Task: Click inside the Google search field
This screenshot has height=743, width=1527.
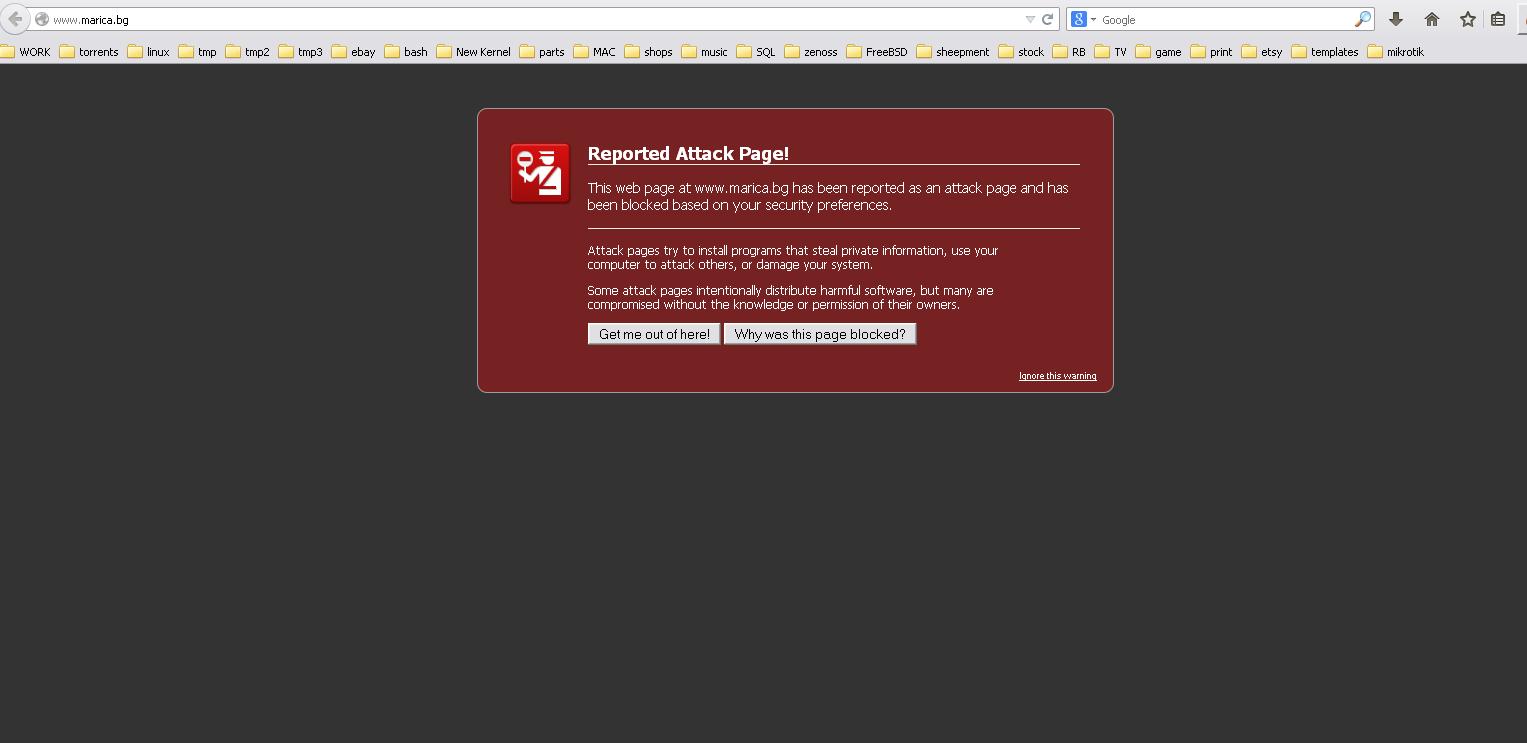Action: pyautogui.click(x=1225, y=19)
